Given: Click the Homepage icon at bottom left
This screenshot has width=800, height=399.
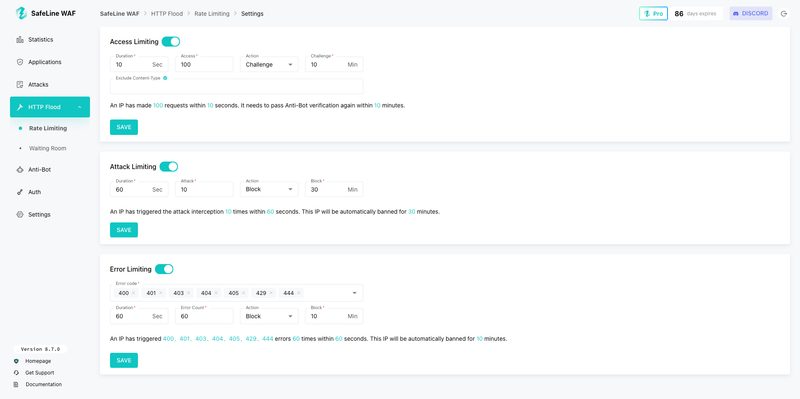Looking at the screenshot, I should 16,361.
